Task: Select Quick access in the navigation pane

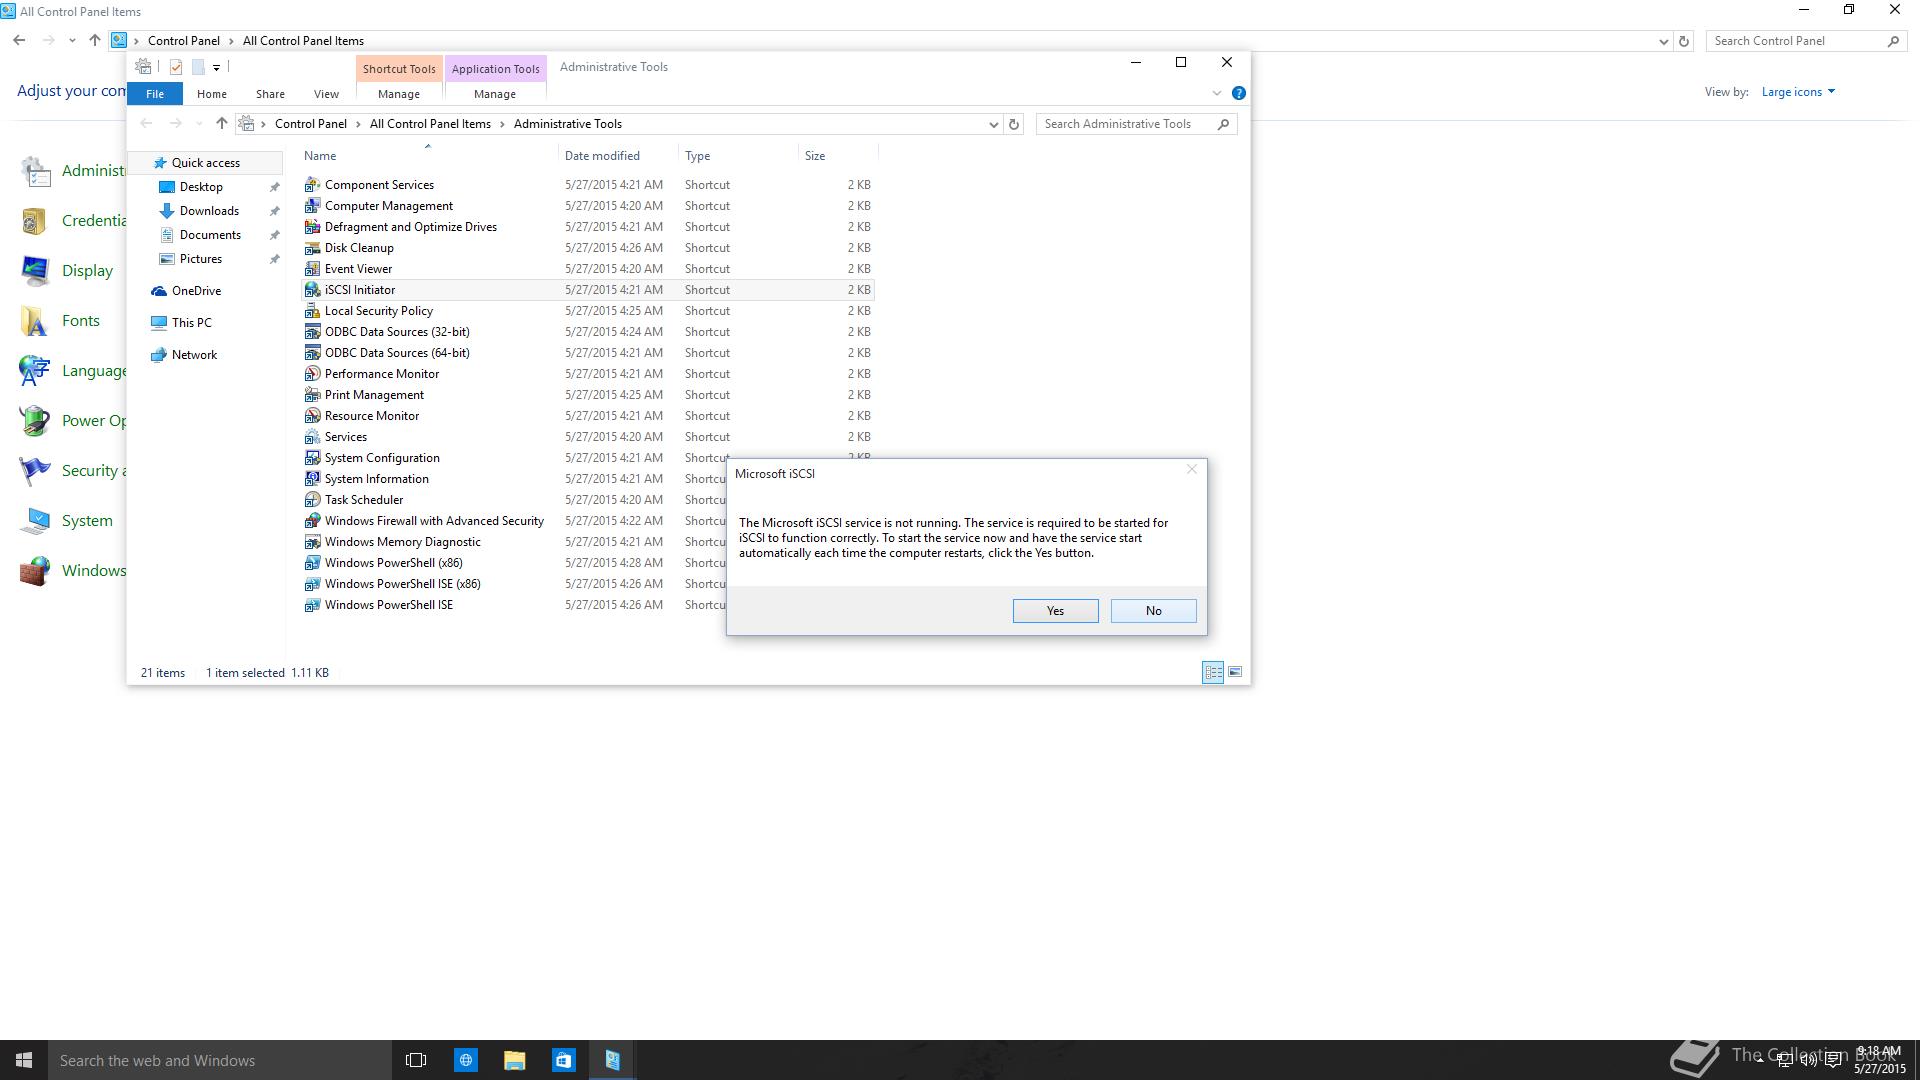Action: click(206, 163)
